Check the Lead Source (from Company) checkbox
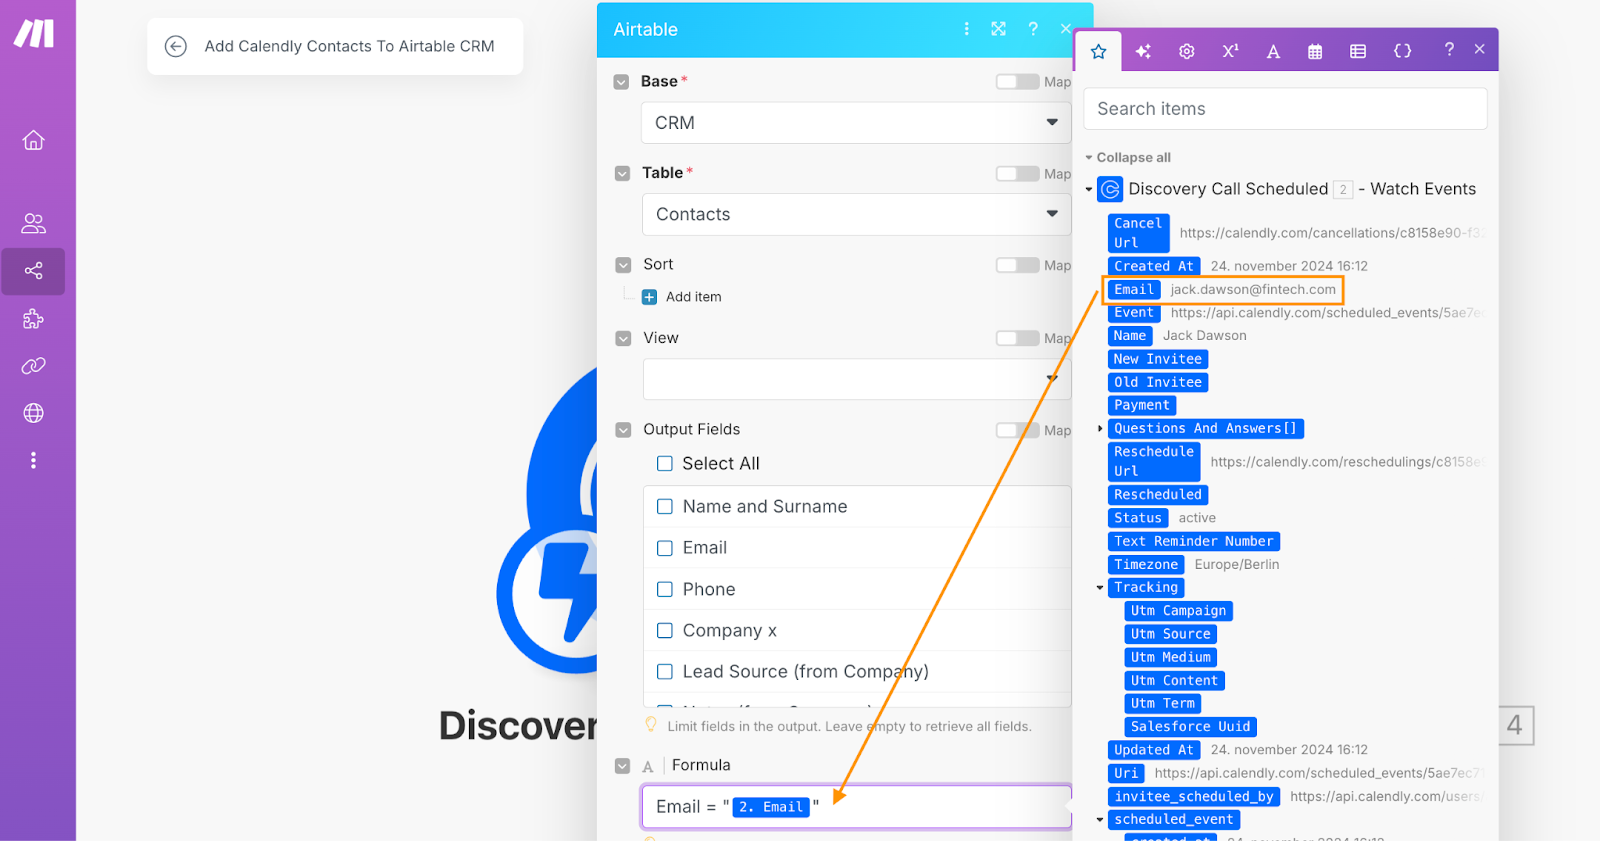This screenshot has height=841, width=1600. coord(665,672)
